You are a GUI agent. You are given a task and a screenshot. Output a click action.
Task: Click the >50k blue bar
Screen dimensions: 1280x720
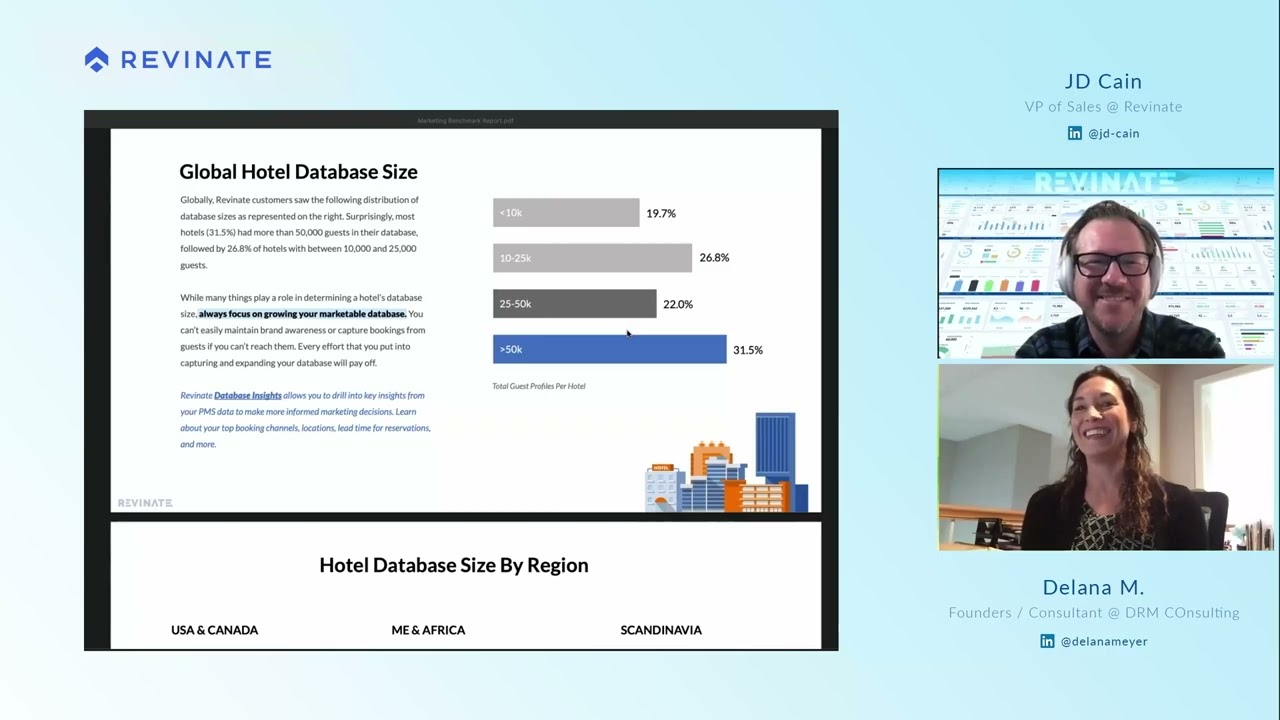pyautogui.click(x=609, y=349)
